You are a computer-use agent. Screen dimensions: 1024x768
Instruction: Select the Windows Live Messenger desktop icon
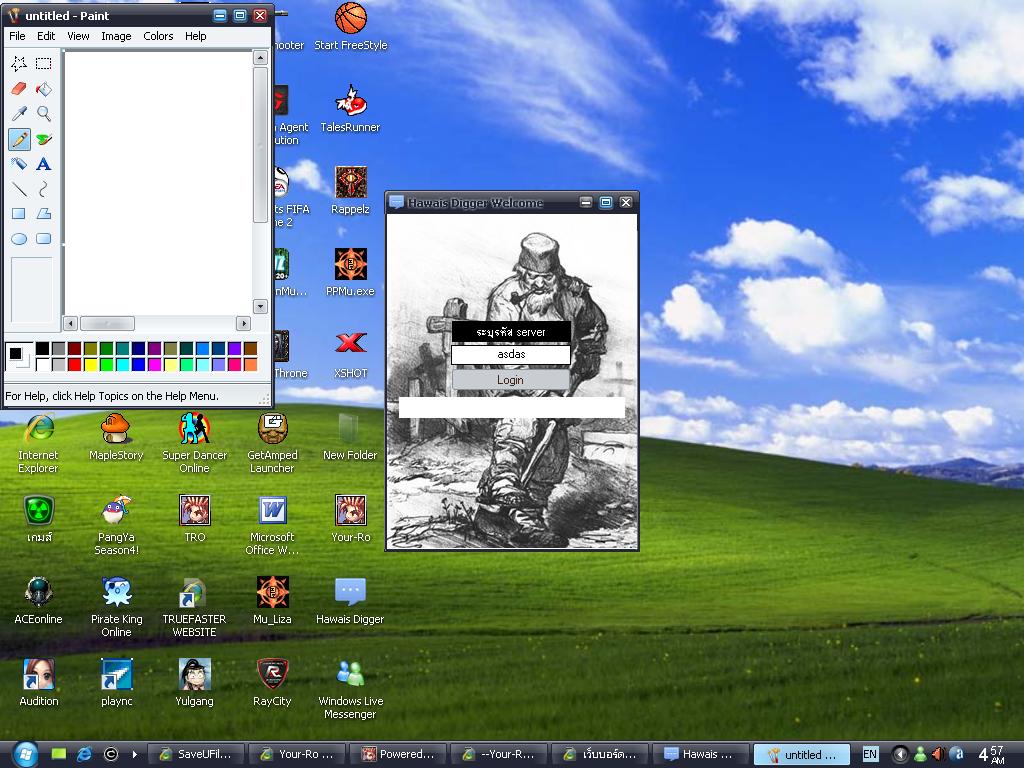tap(351, 690)
